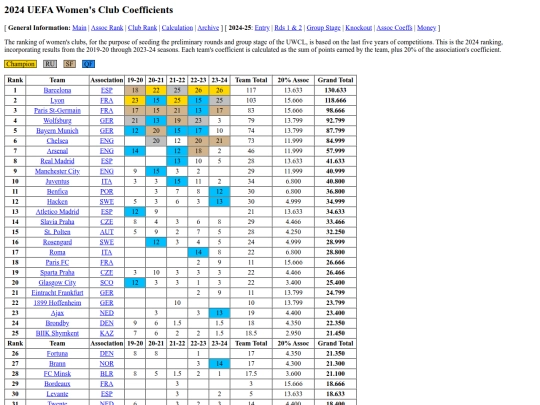
Task: Open the FC Minsk team link
Action: tap(57, 374)
